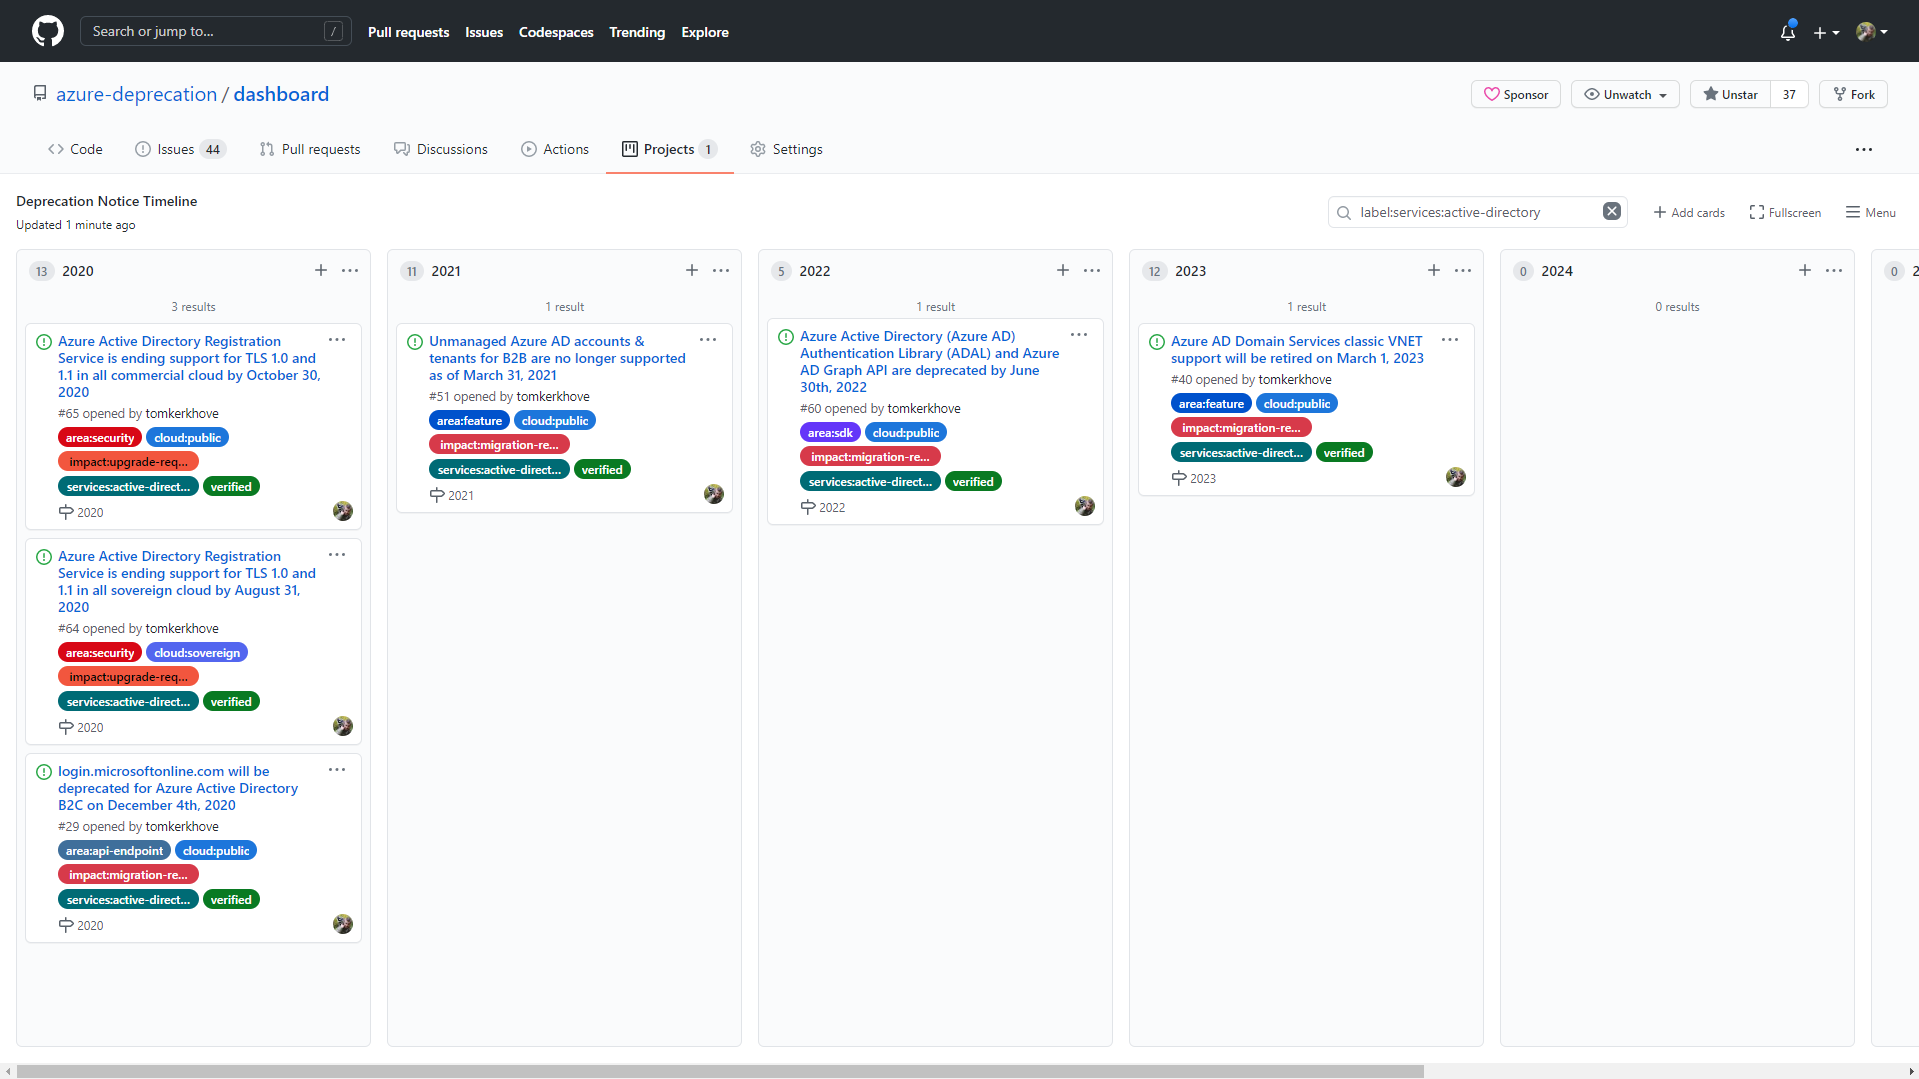Image resolution: width=1919 pixels, height=1079 pixels.
Task: Click the milestone icon beside 2021 on card #51
Action: click(x=437, y=495)
